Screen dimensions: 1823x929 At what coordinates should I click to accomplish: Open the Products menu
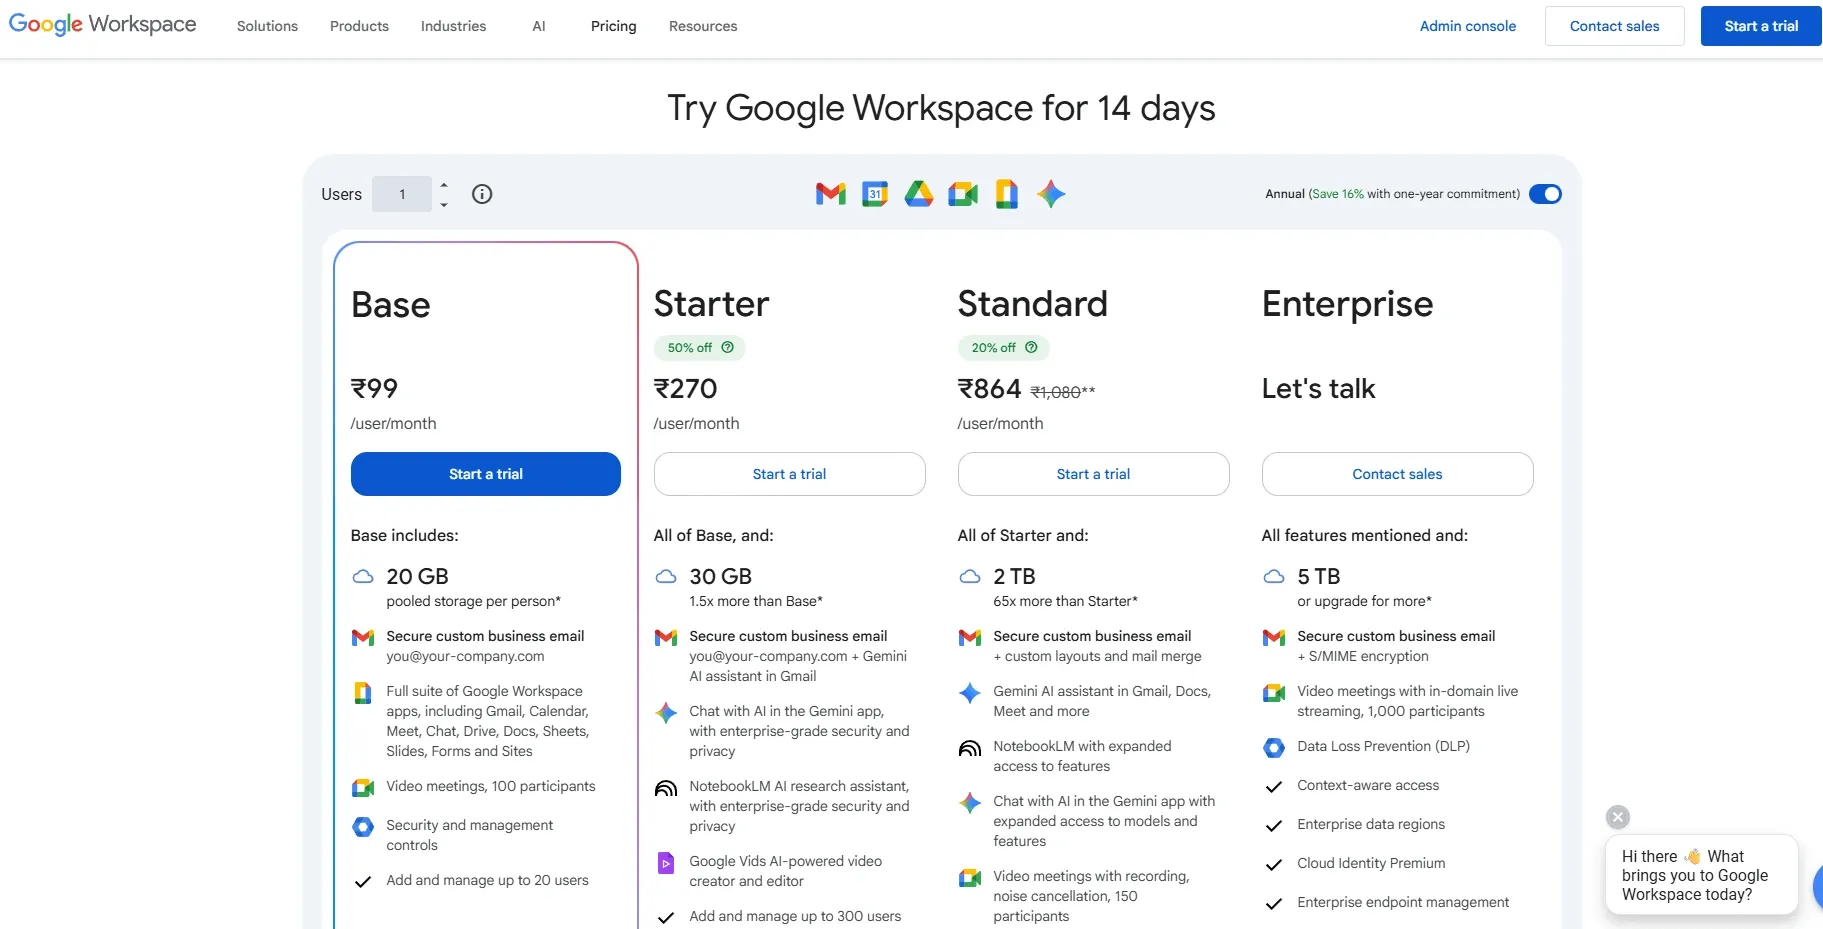coord(359,26)
